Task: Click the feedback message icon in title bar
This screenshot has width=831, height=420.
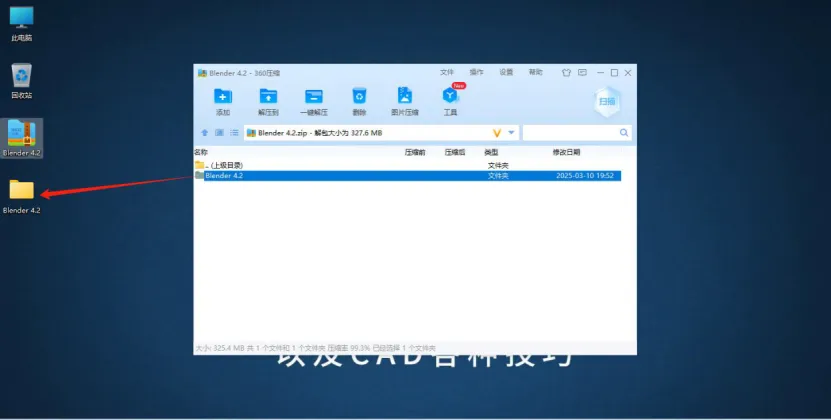Action: click(x=582, y=73)
